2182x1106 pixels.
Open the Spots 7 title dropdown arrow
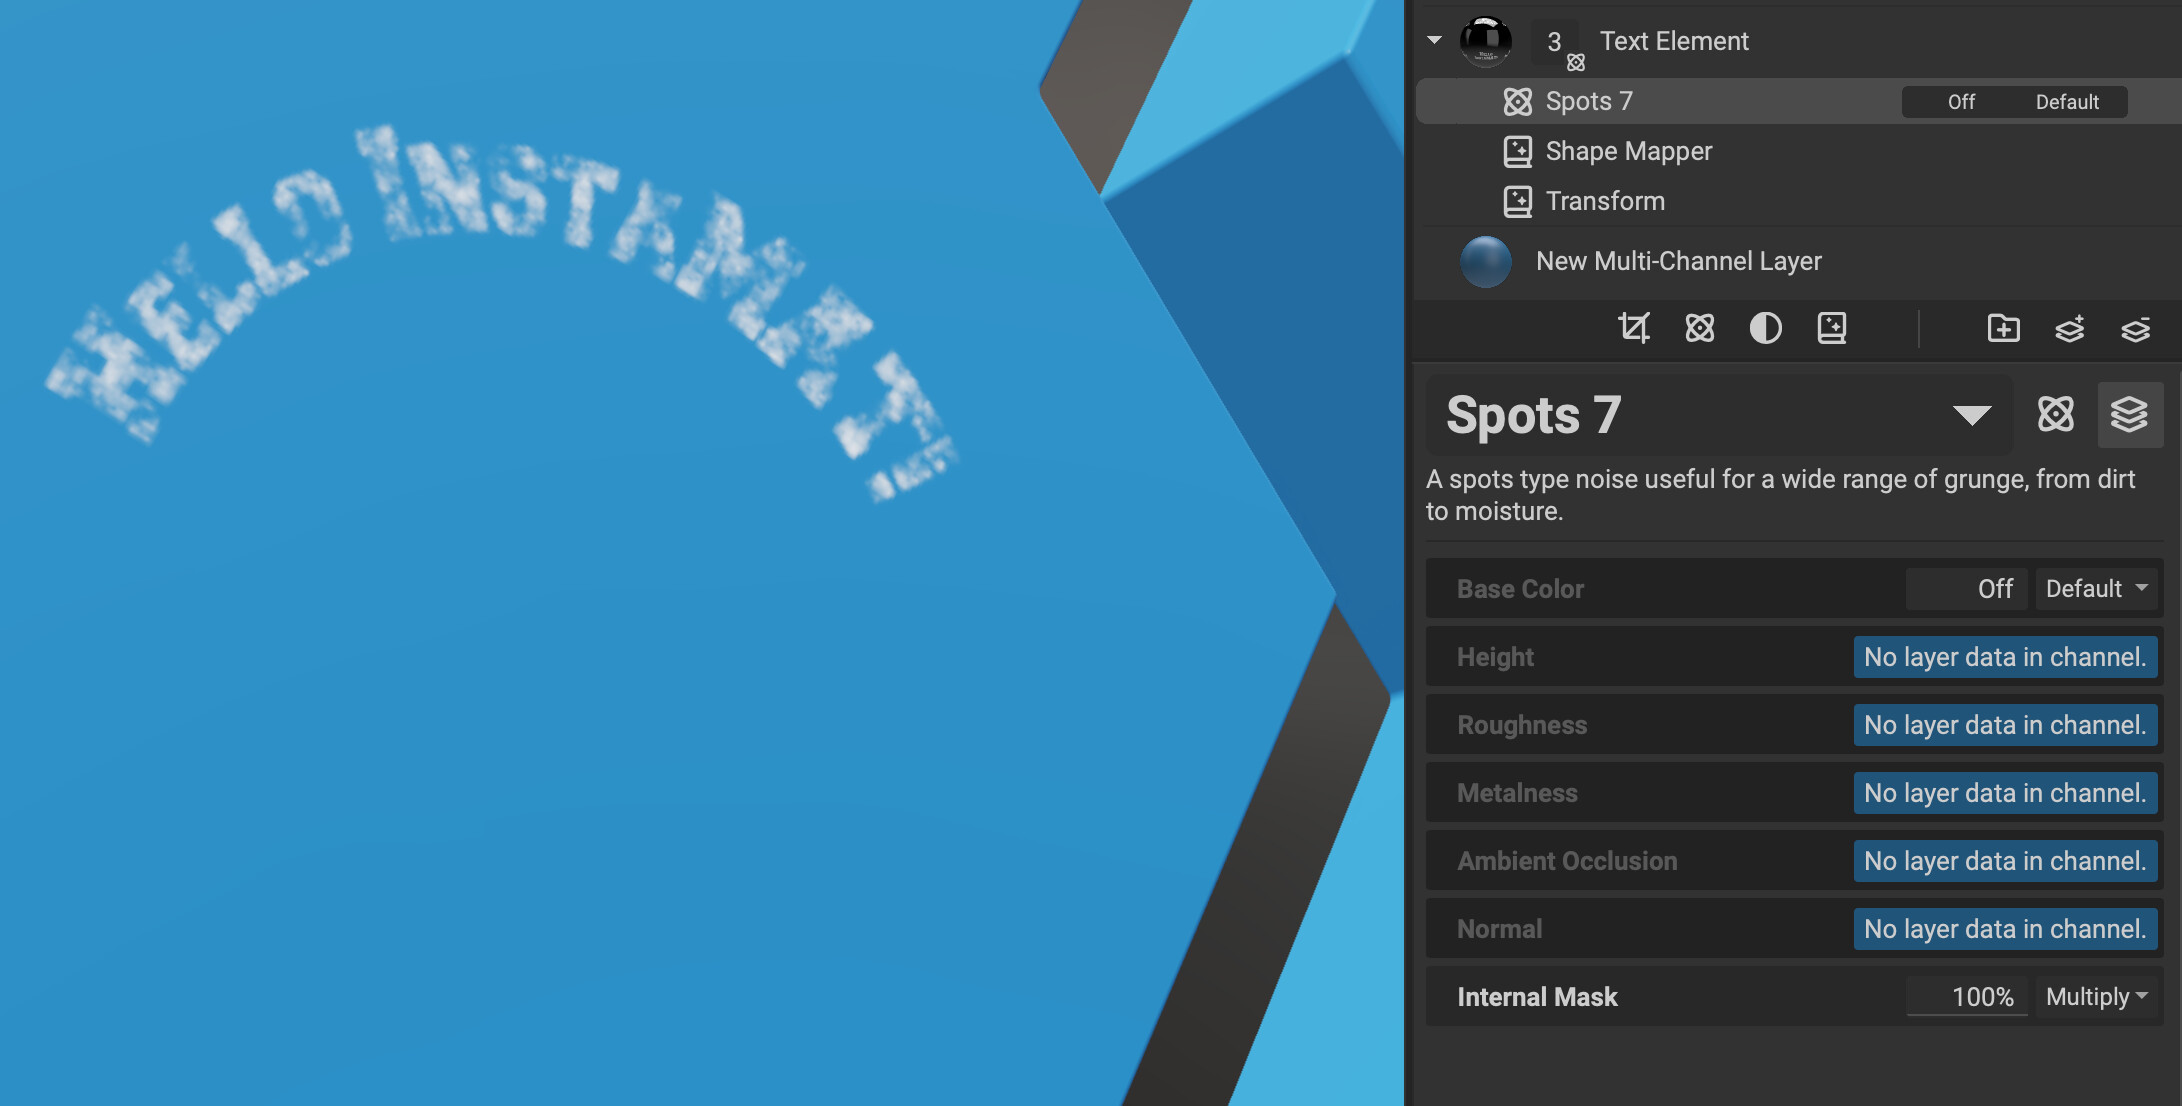(1971, 415)
